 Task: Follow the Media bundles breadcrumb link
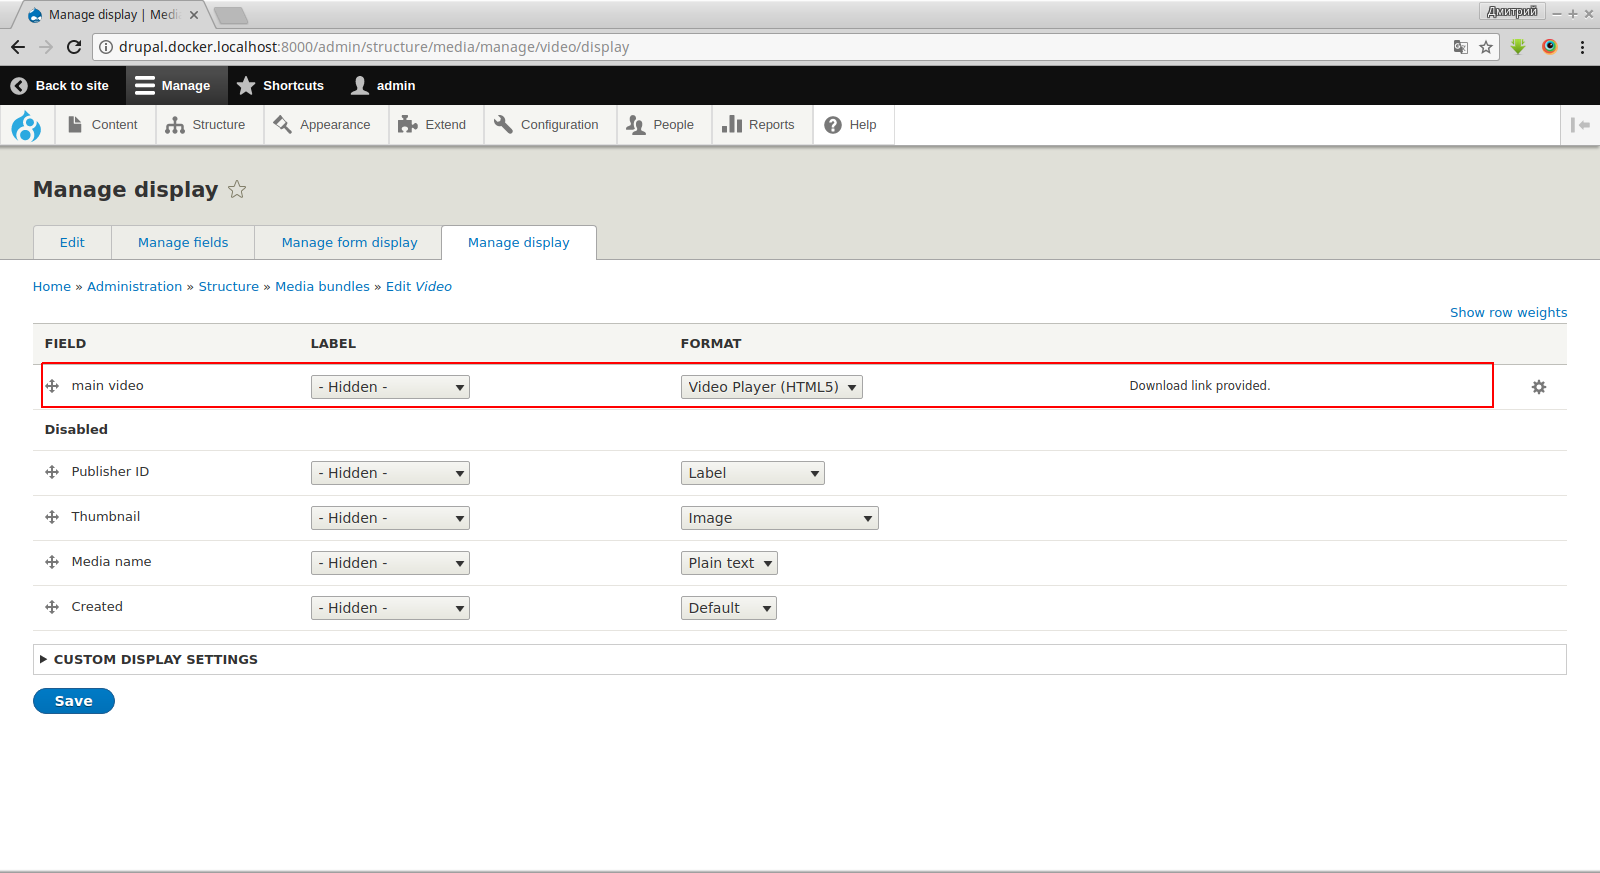coord(322,287)
